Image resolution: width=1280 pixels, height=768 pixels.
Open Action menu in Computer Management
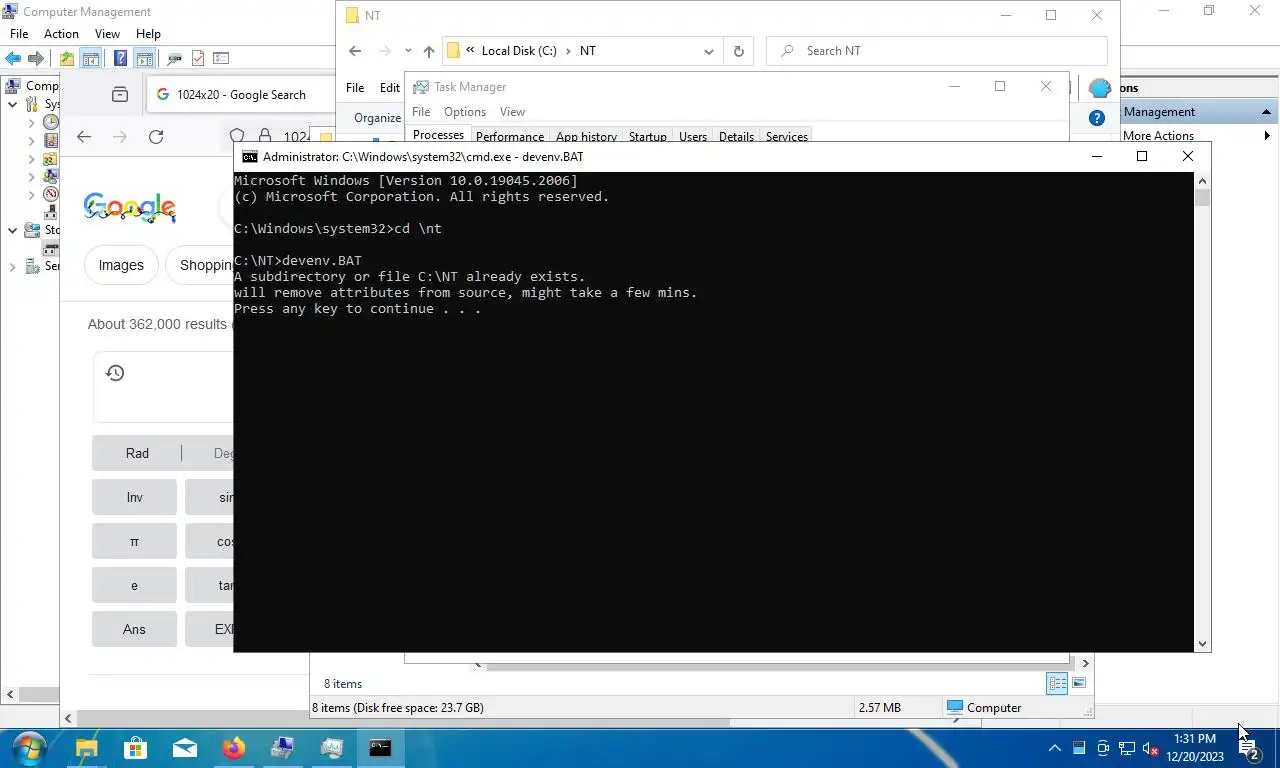[61, 34]
